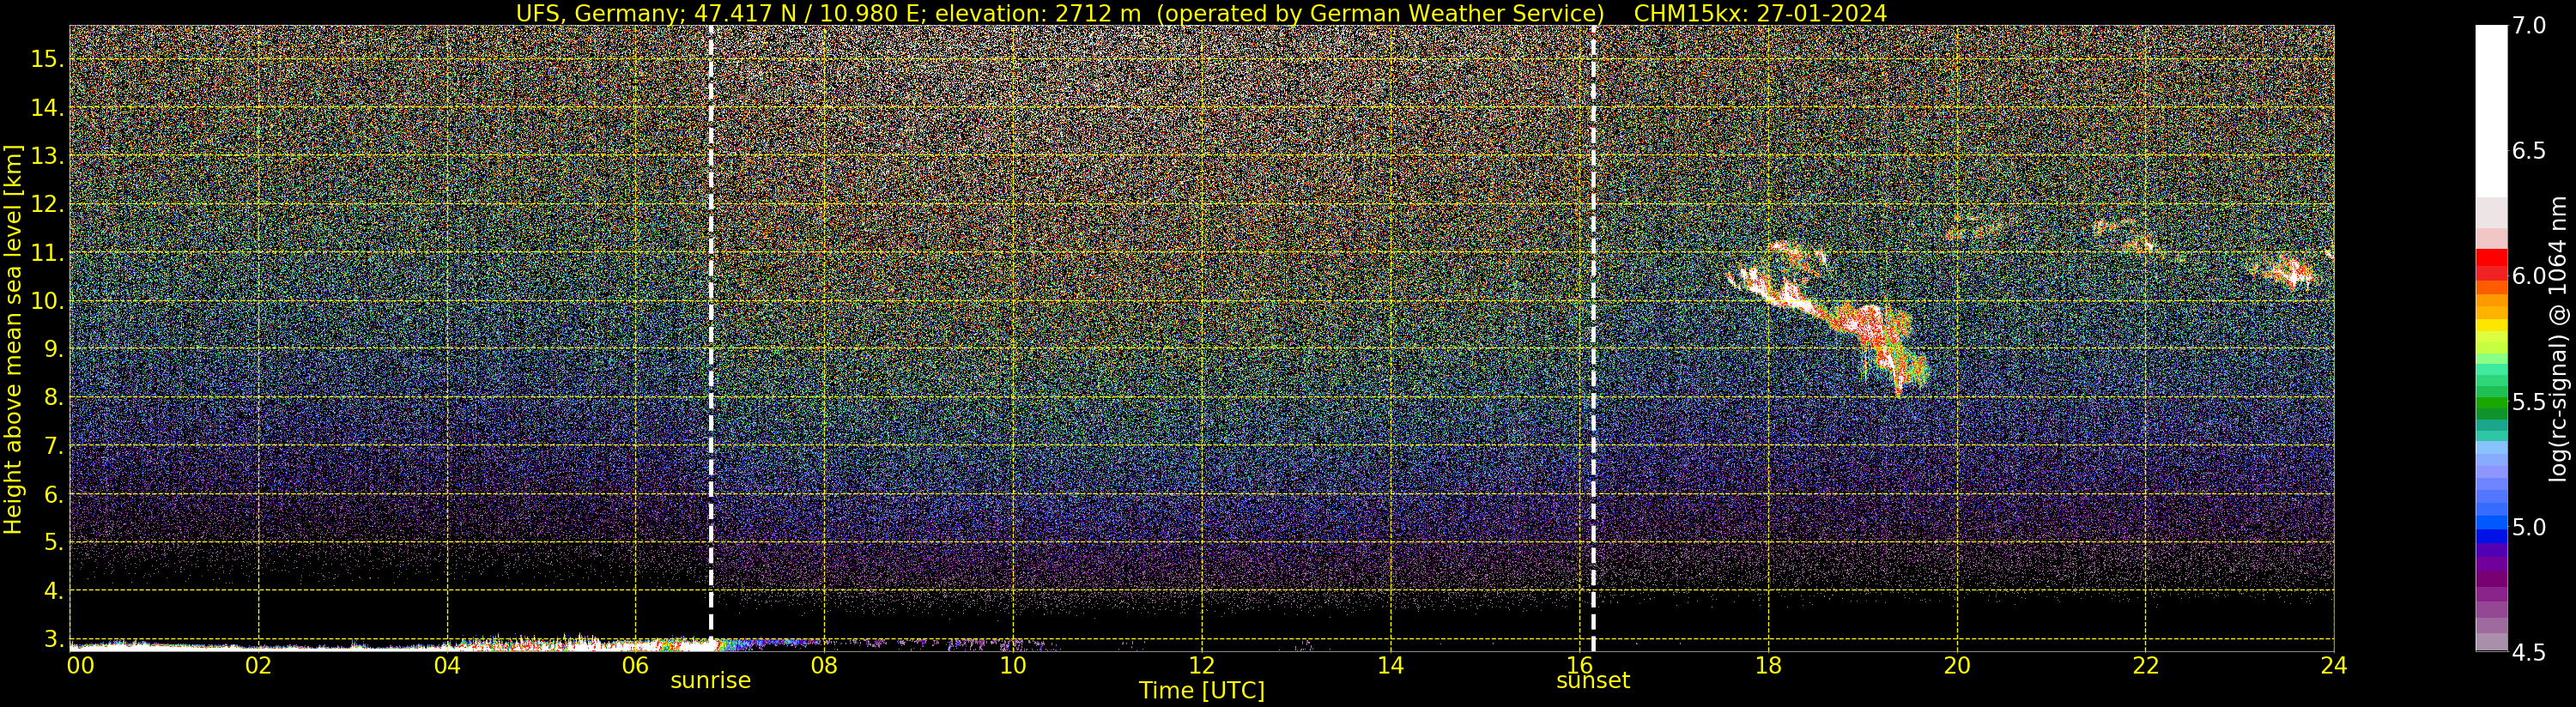This screenshot has width=2576, height=707.
Task: Click the height tick label '8.'
Action: point(53,397)
